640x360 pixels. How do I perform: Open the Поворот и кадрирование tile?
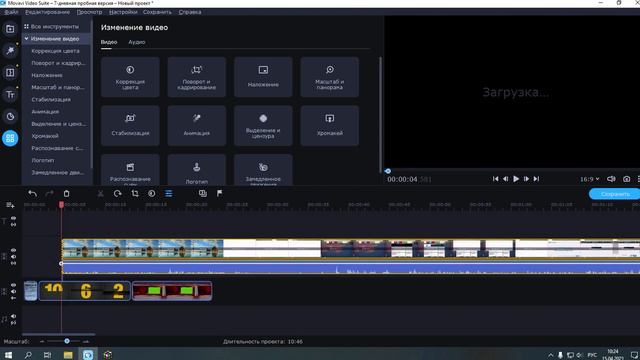click(197, 77)
